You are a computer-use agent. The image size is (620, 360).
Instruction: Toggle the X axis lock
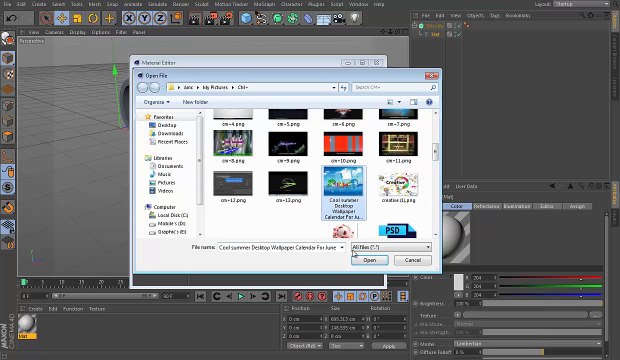(129, 18)
